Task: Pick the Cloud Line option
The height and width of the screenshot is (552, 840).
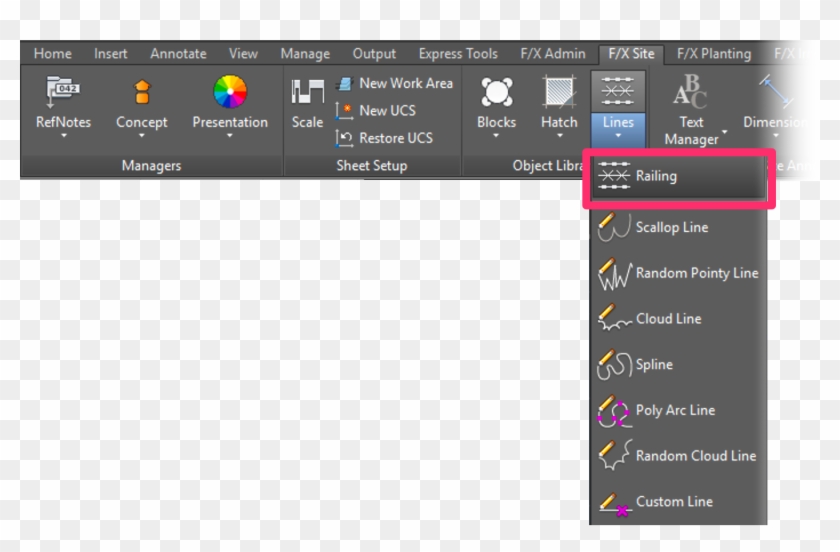Action: pyautogui.click(x=668, y=319)
